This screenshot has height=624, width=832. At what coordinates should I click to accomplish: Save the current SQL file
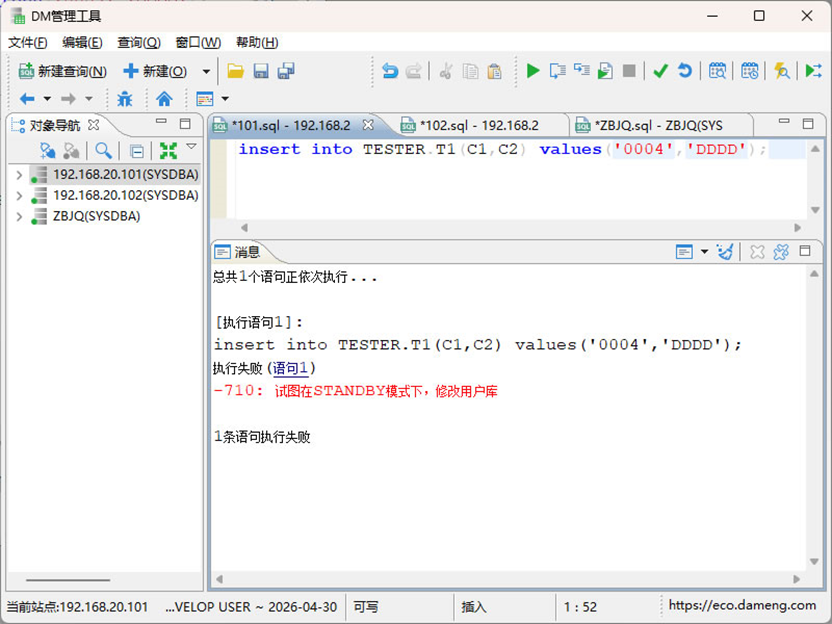tap(261, 71)
